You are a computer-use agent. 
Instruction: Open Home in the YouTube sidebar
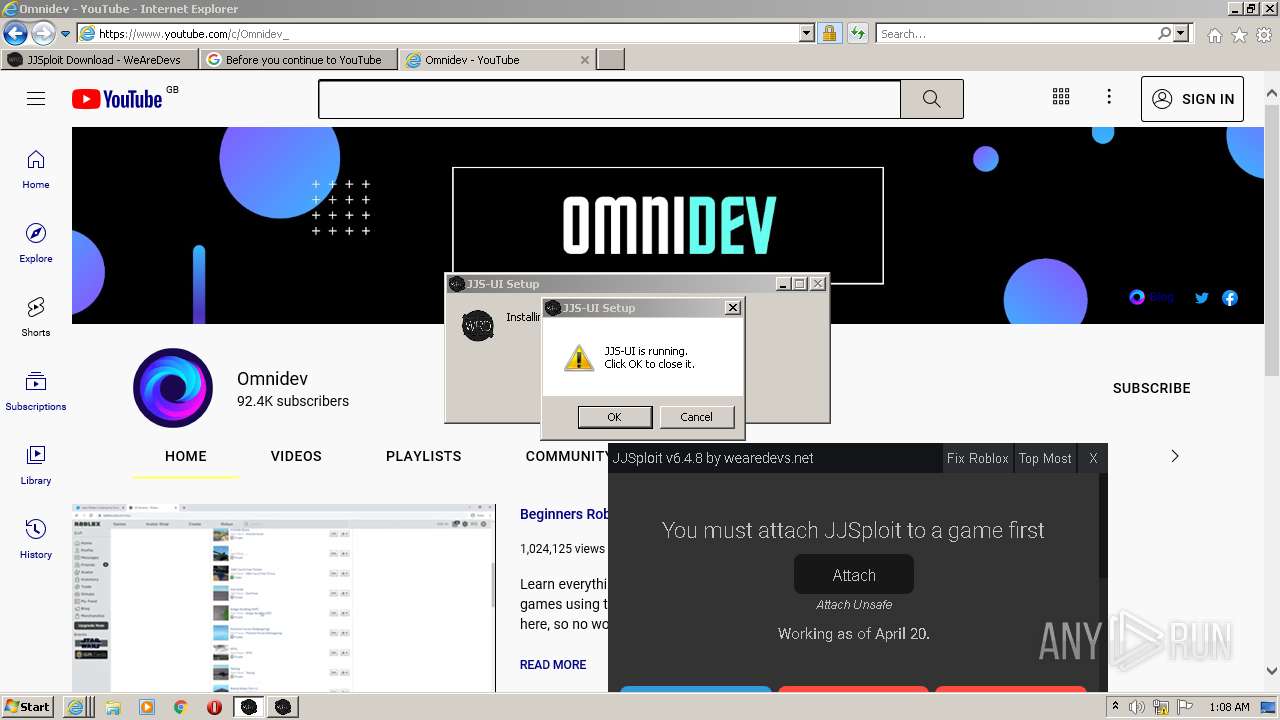pyautogui.click(x=36, y=169)
